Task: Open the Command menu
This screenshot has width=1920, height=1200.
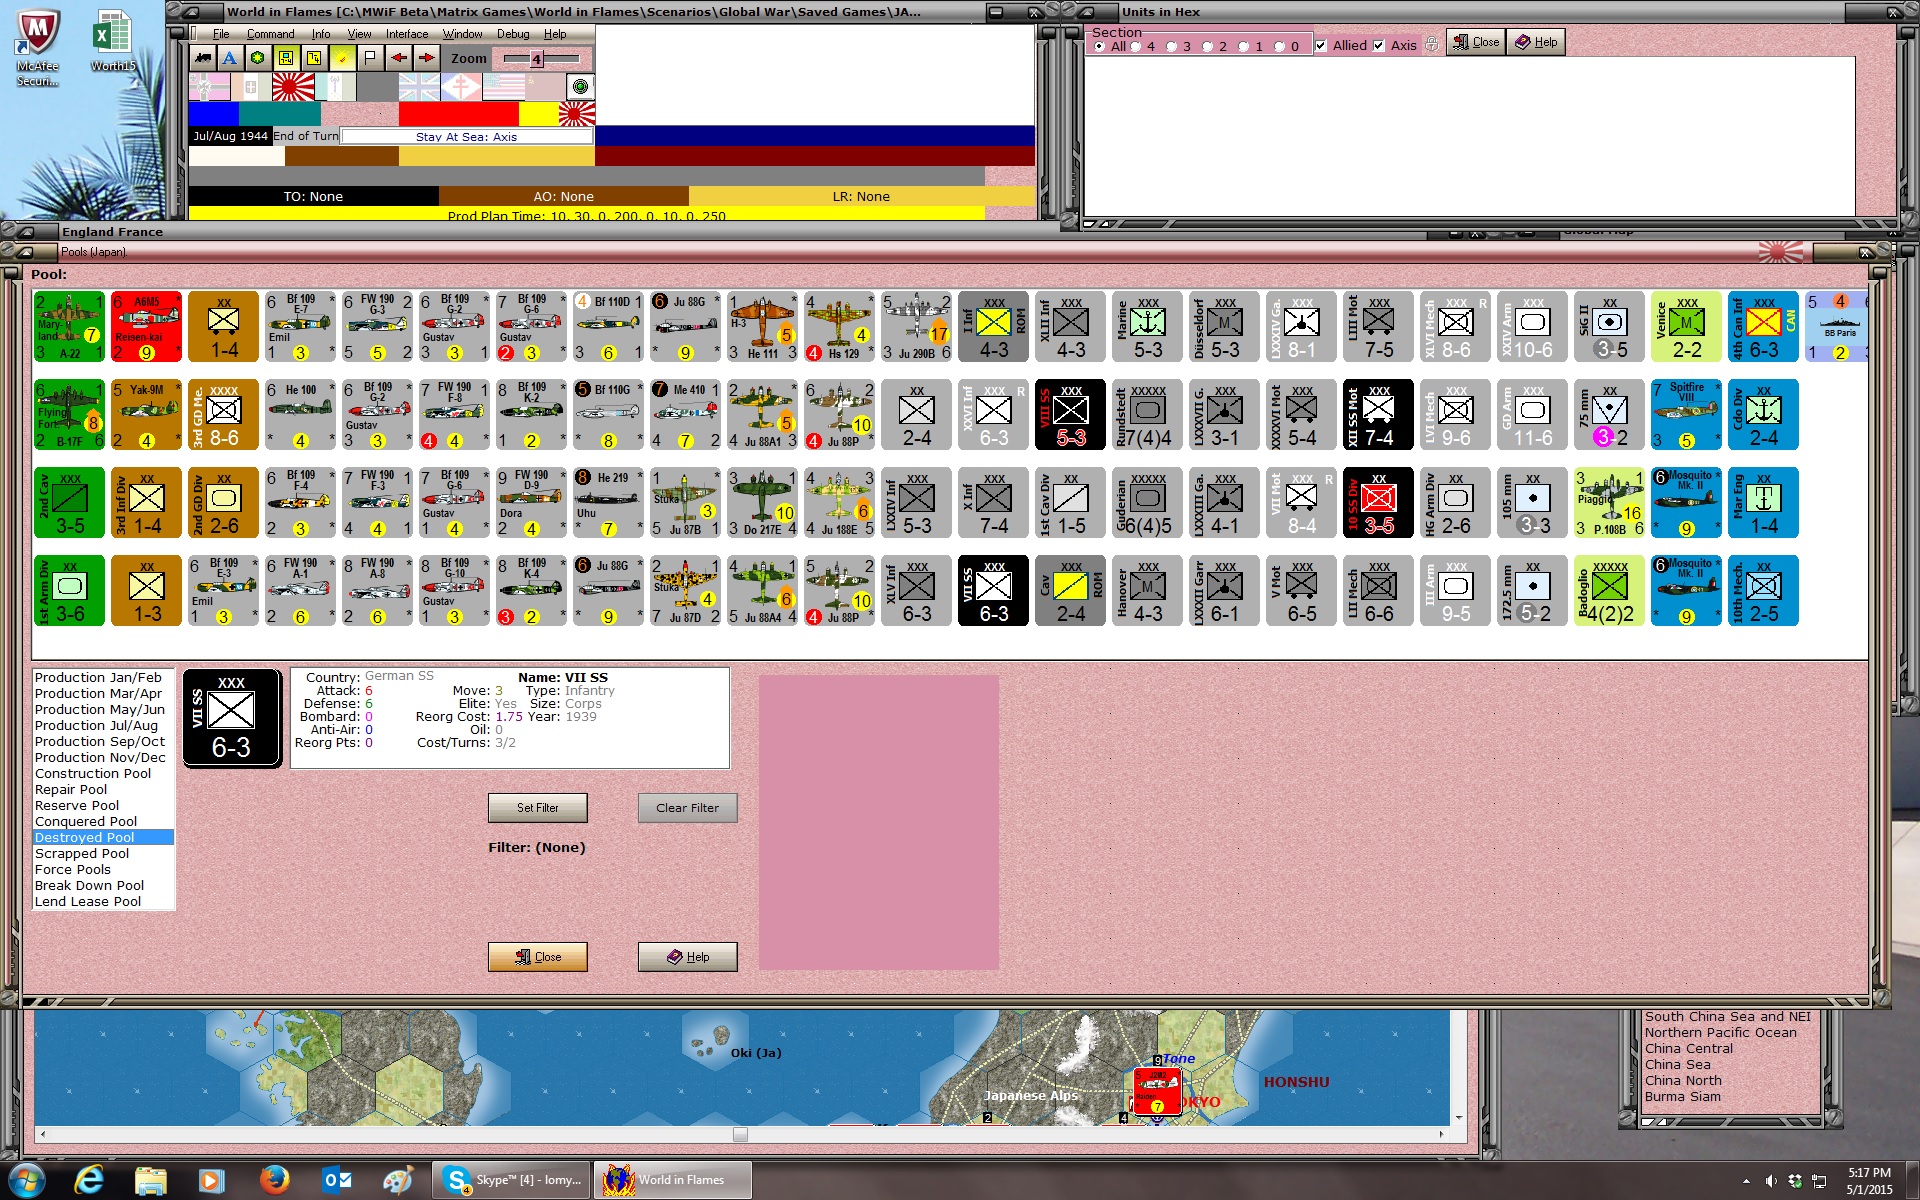Action: click(x=270, y=34)
